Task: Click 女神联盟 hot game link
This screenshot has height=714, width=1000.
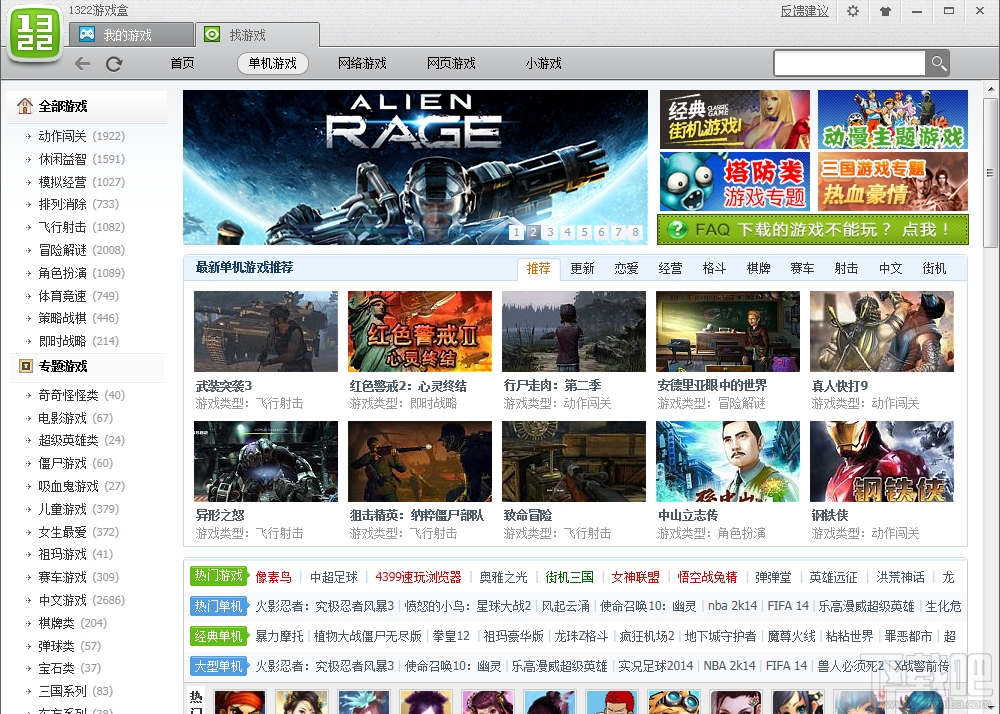Action: [635, 577]
